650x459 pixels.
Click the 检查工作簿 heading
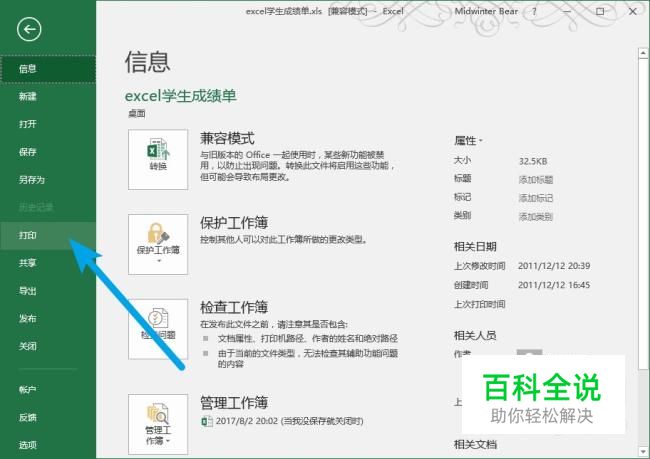pos(234,307)
